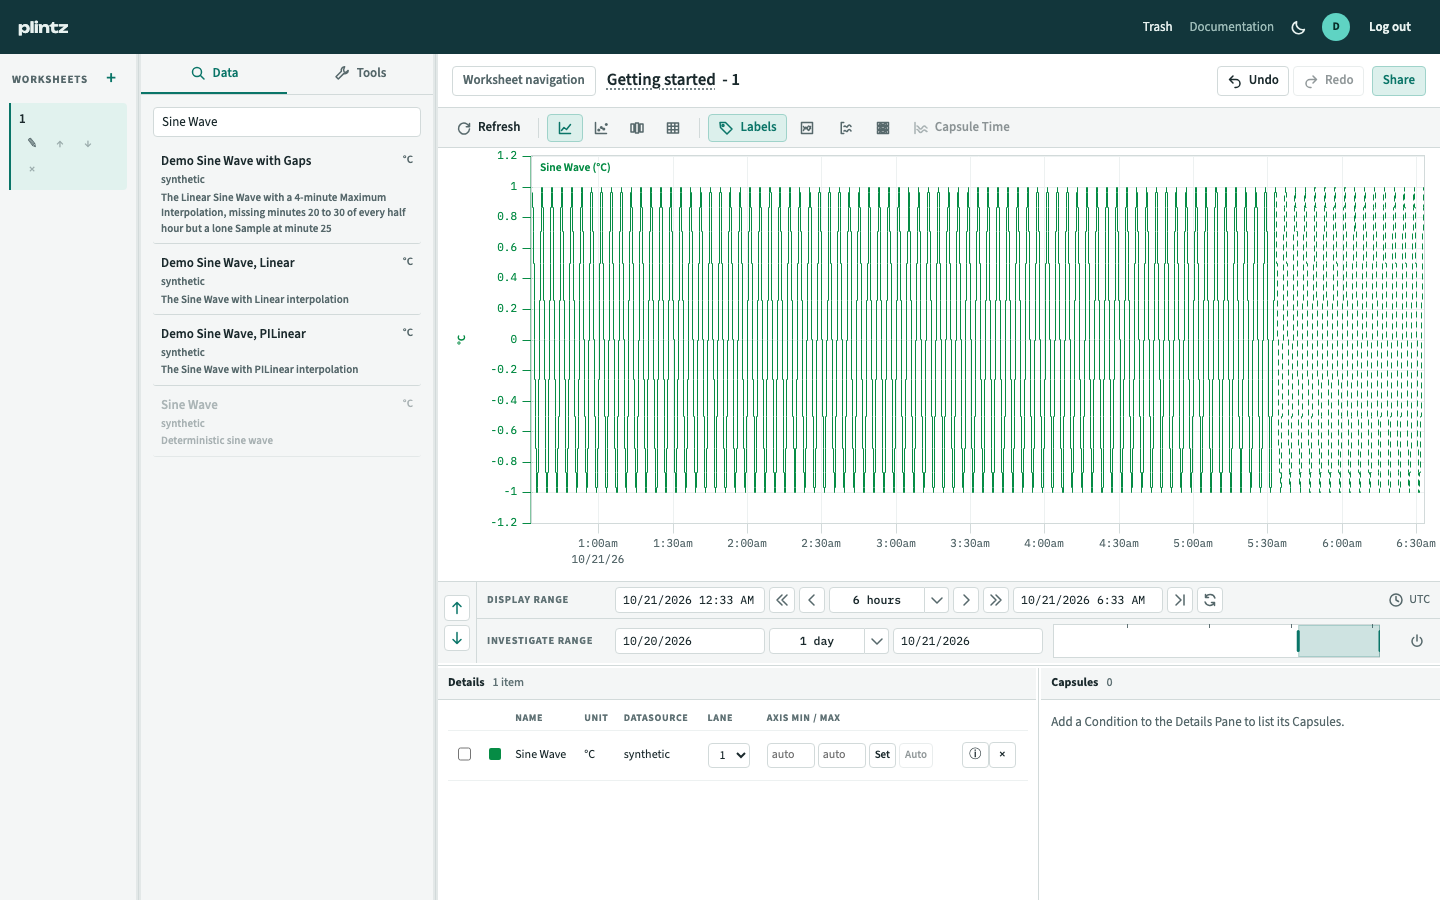Toggle the investigate range power icon
This screenshot has width=1440, height=900.
point(1417,641)
